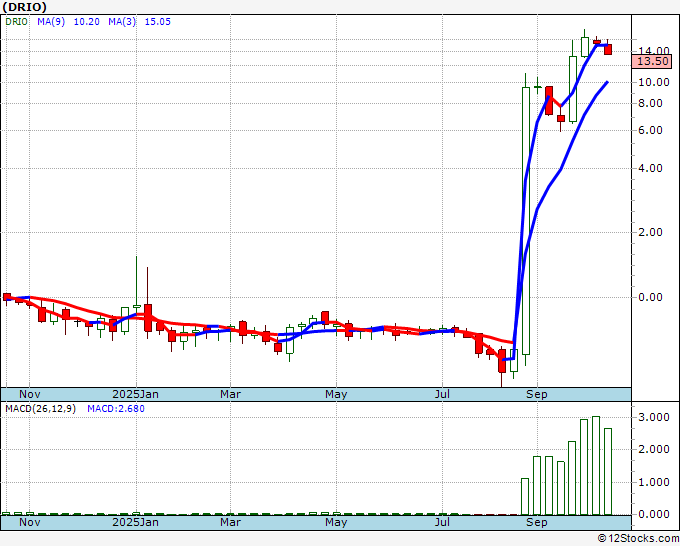The width and height of the screenshot is (680, 546).
Task: Click the MACD:2.680 value readout
Action: 116,409
